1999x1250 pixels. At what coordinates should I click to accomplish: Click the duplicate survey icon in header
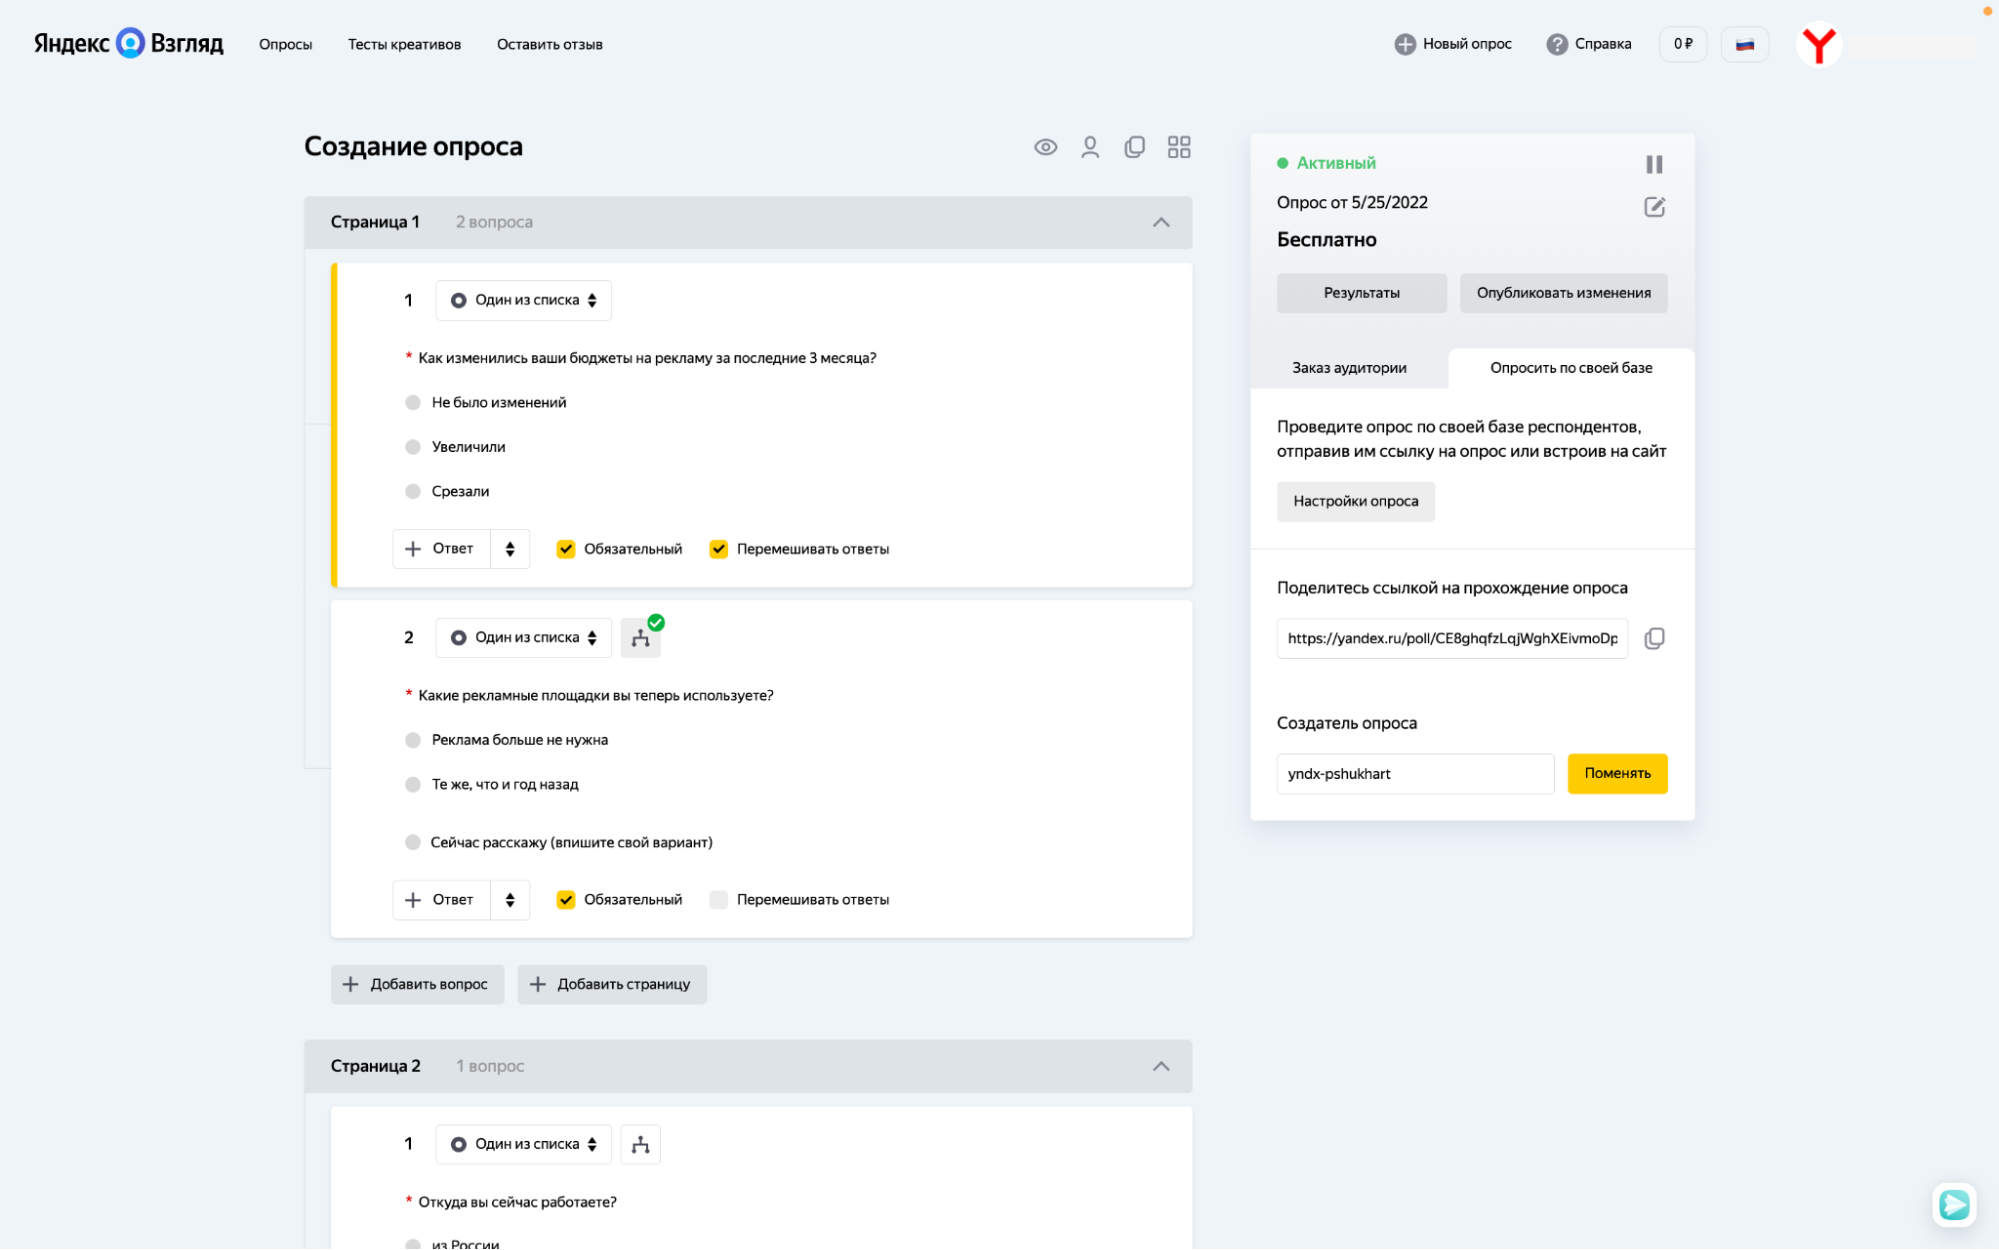[1134, 147]
